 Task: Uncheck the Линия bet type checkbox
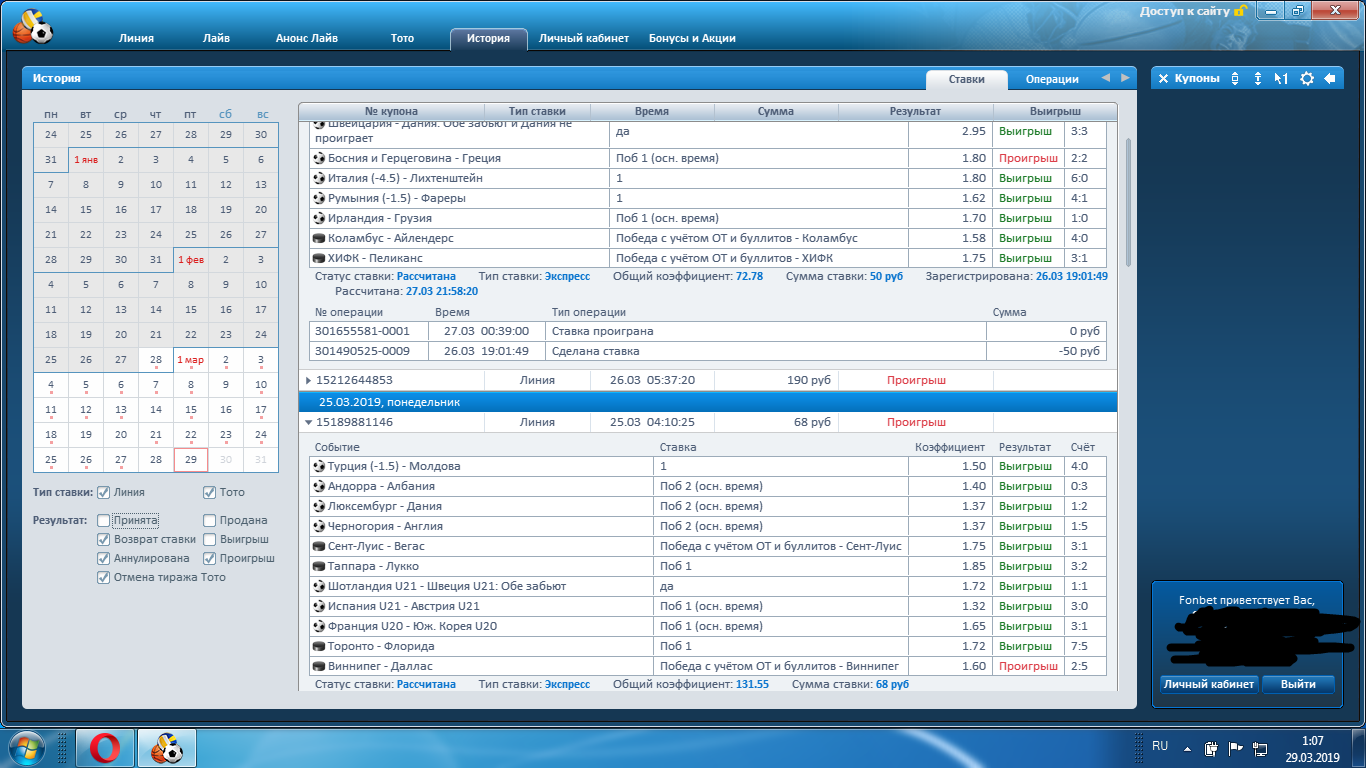[104, 492]
